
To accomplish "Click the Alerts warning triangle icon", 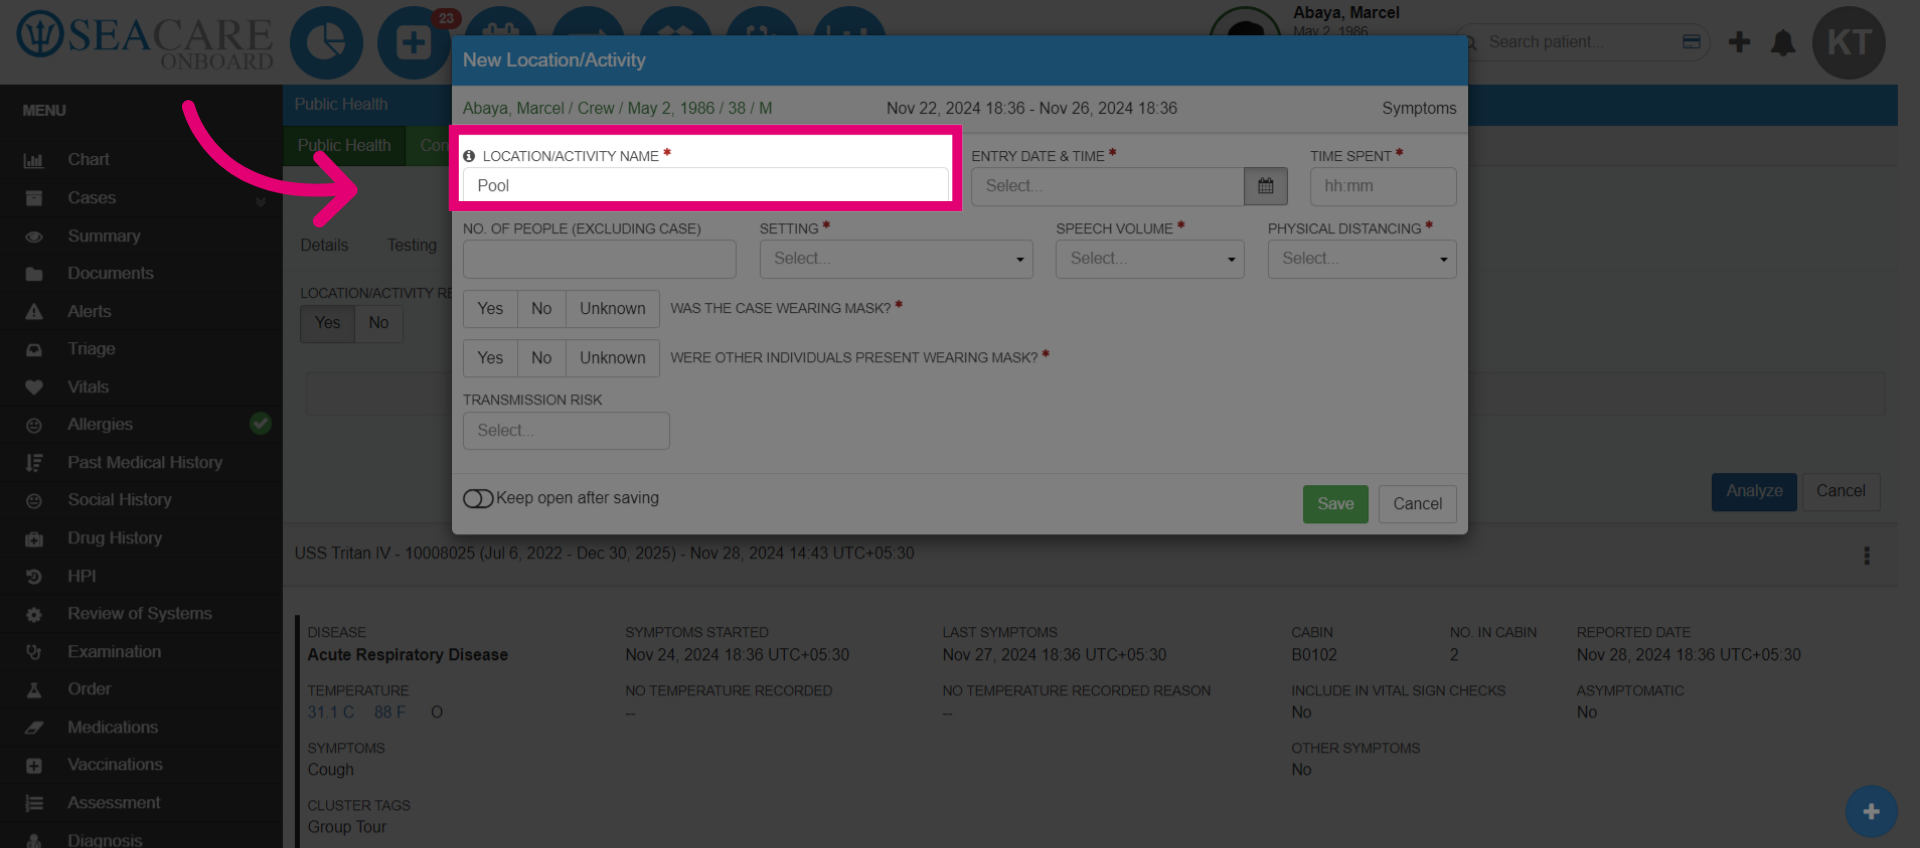I will tap(34, 312).
